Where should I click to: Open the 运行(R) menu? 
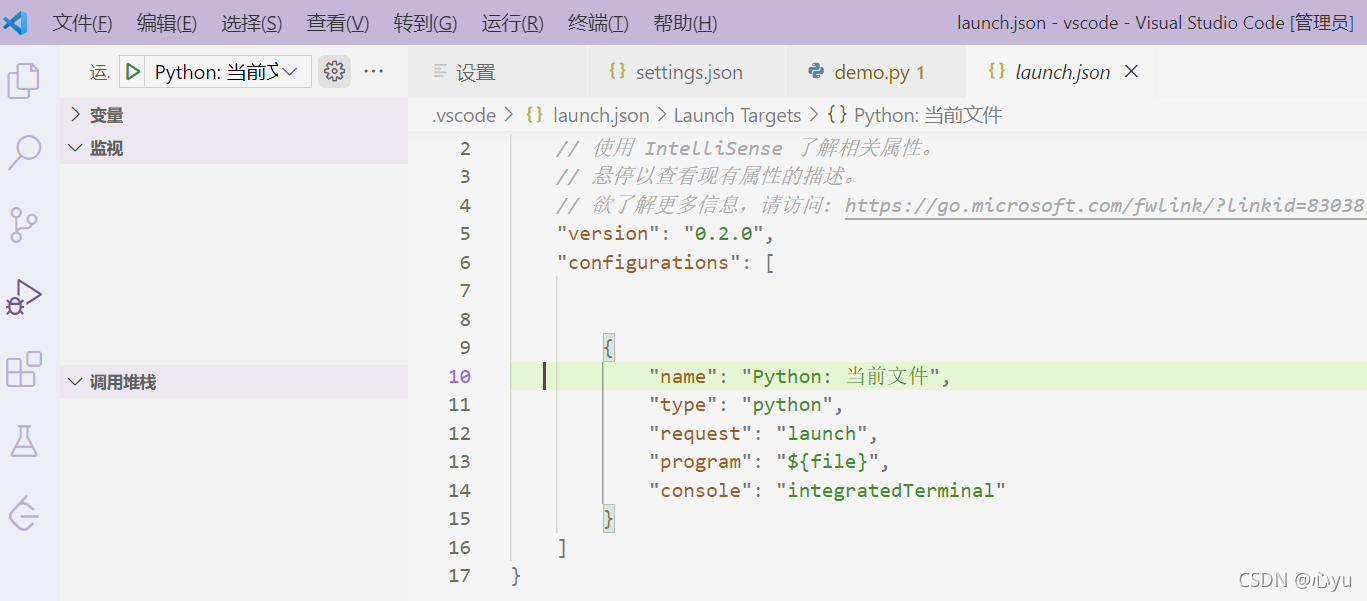[x=513, y=23]
